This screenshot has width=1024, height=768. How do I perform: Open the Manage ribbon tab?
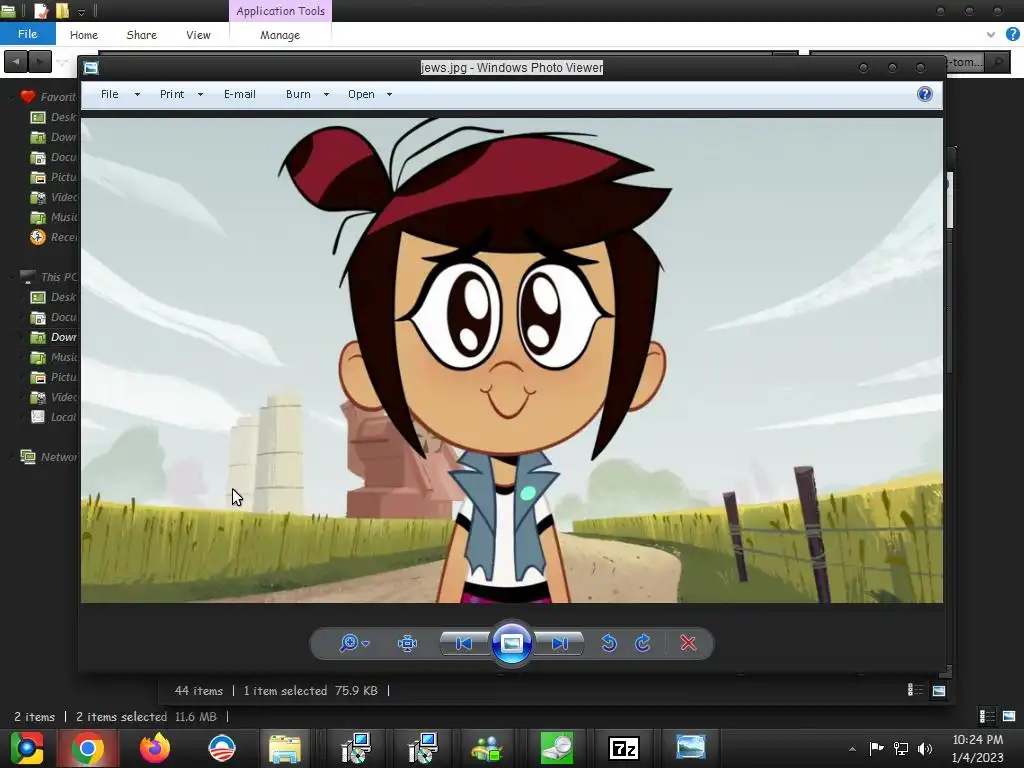click(280, 35)
